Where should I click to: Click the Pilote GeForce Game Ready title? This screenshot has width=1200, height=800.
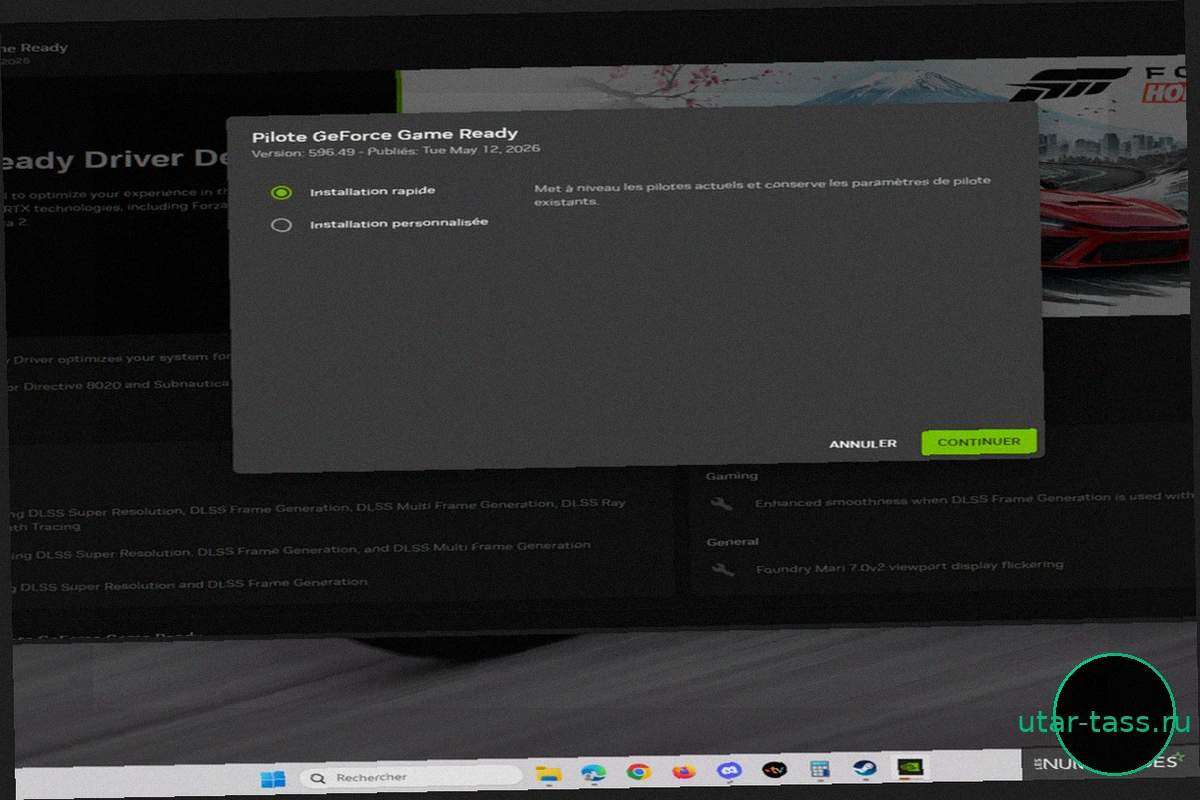[385, 134]
